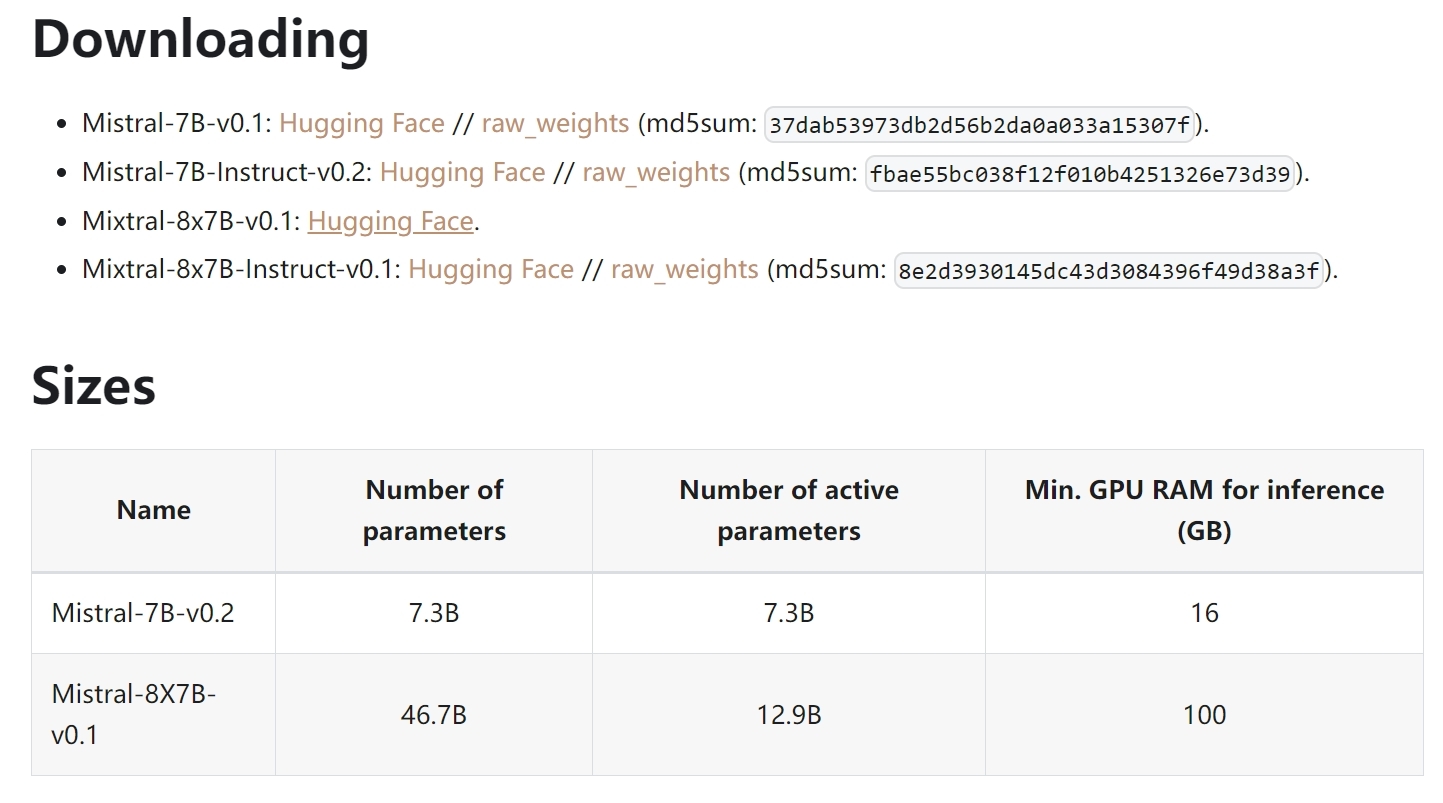Open Hugging Face link for Mistral-7B-Instruct-v0.2
This screenshot has width=1443, height=803.
point(462,172)
